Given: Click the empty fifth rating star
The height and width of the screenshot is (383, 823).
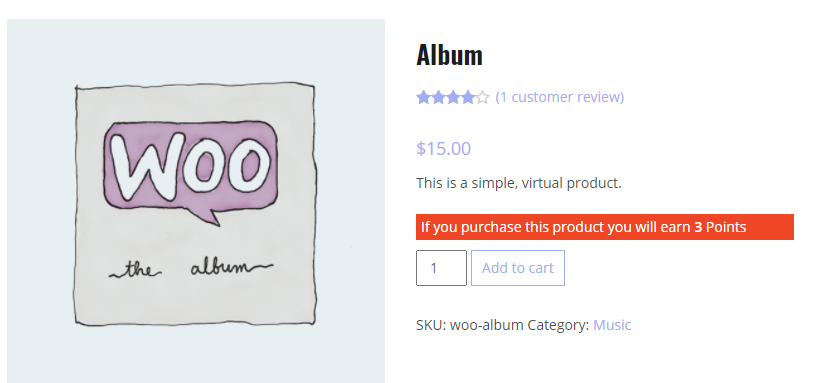Looking at the screenshot, I should [482, 98].
